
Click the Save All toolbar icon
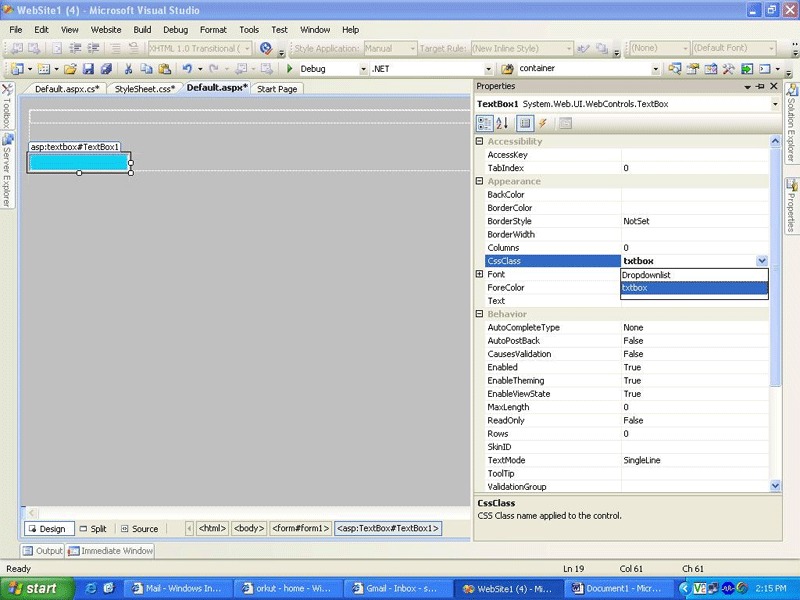107,68
